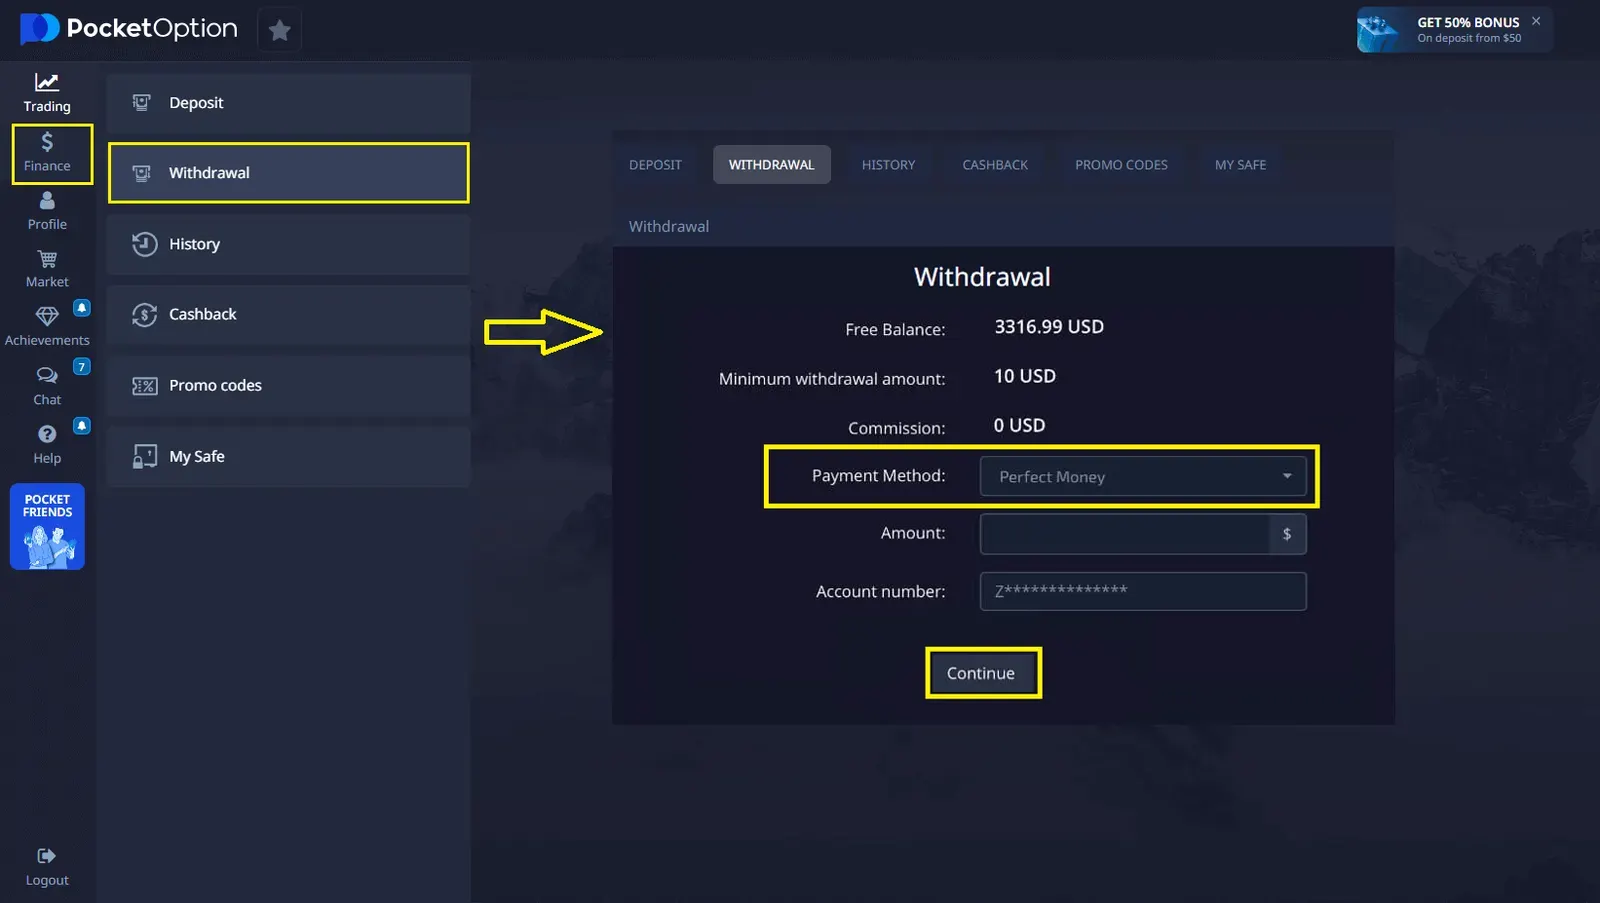1600x903 pixels.
Task: Switch to the HISTORY tab
Action: [888, 165]
